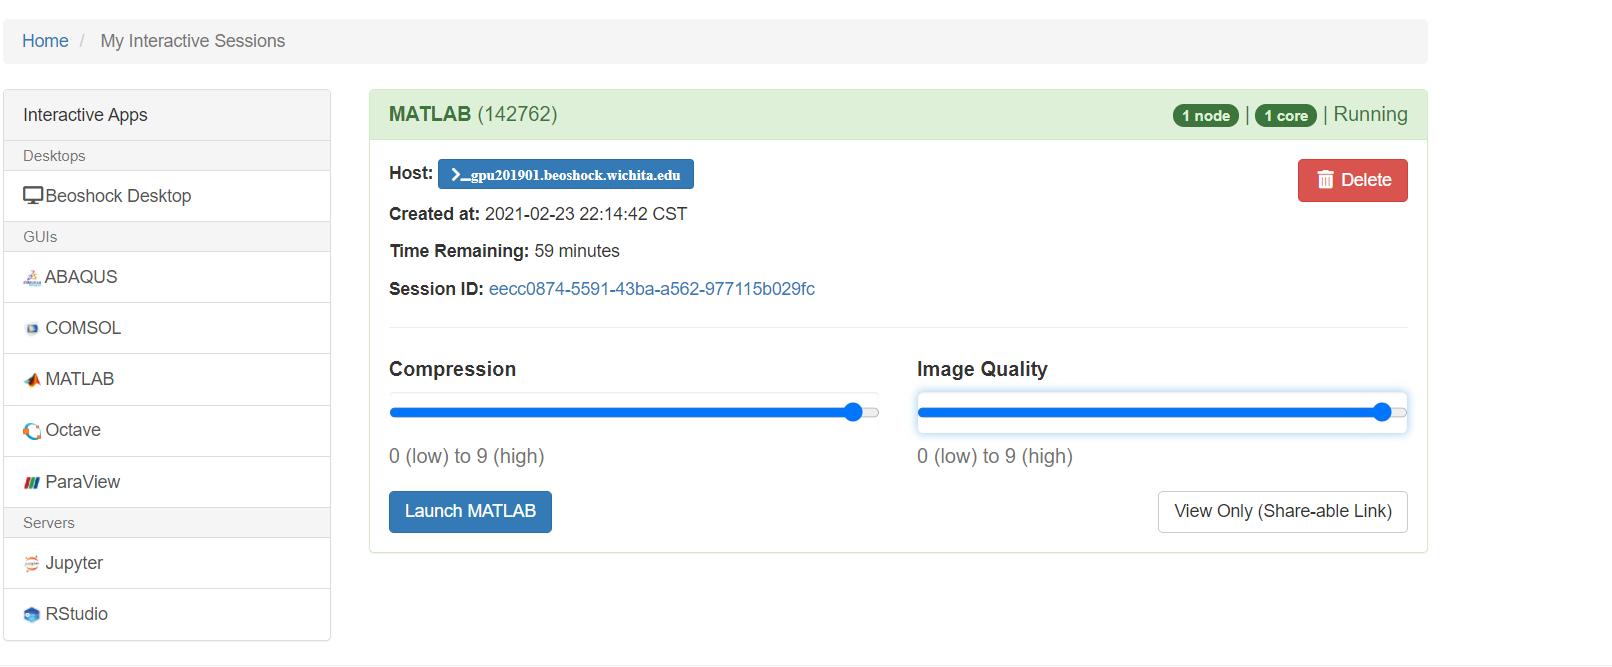Click View Only (Share-able Link) button
This screenshot has height=667, width=1612.
[1282, 511]
